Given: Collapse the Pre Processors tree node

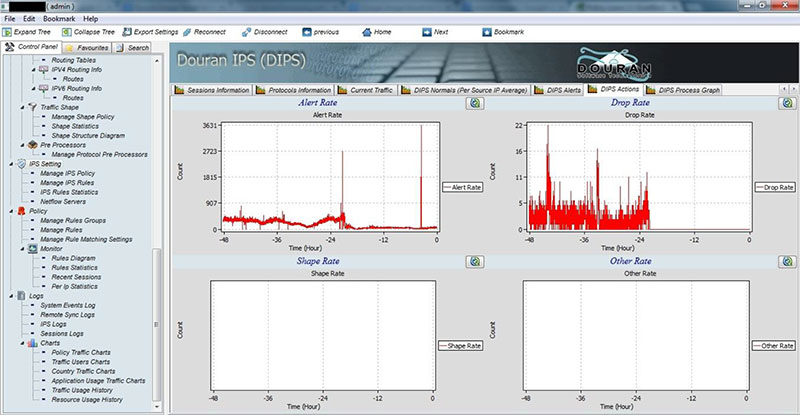Looking at the screenshot, I should coord(22,145).
